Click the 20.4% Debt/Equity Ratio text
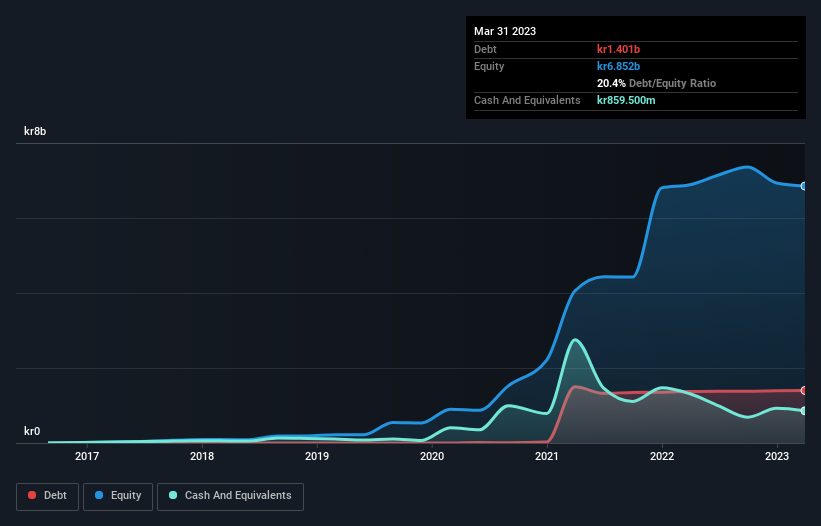 (656, 83)
